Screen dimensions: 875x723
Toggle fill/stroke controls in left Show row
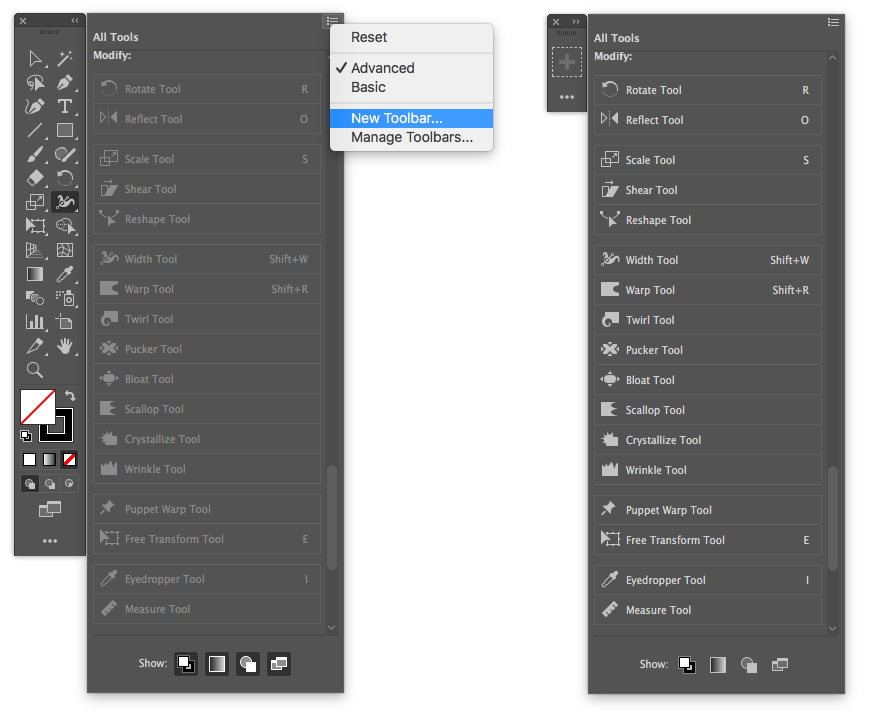coord(186,663)
